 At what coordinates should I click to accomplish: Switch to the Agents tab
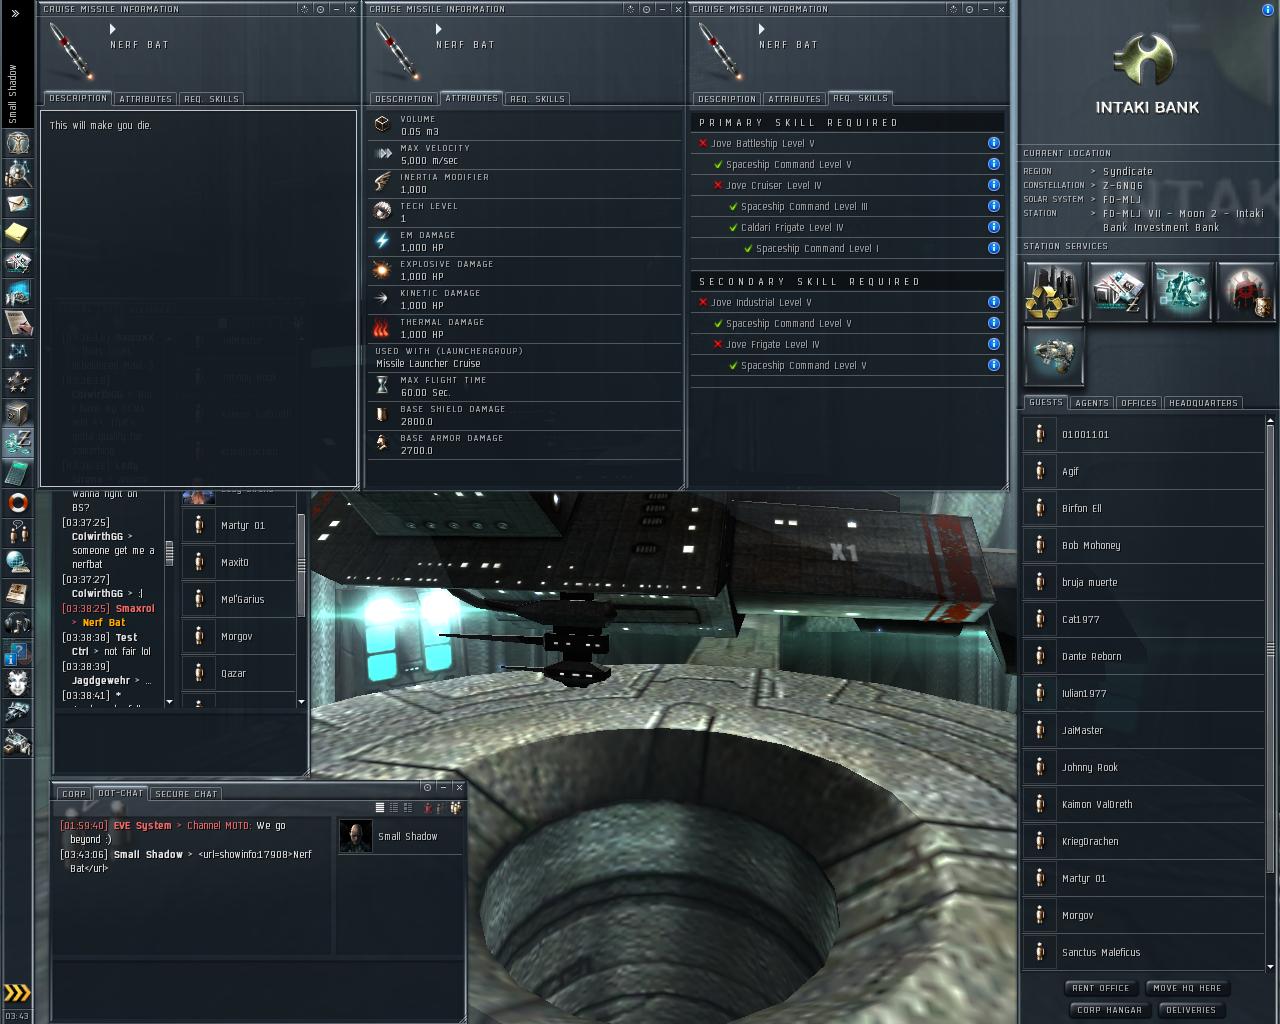(x=1091, y=403)
